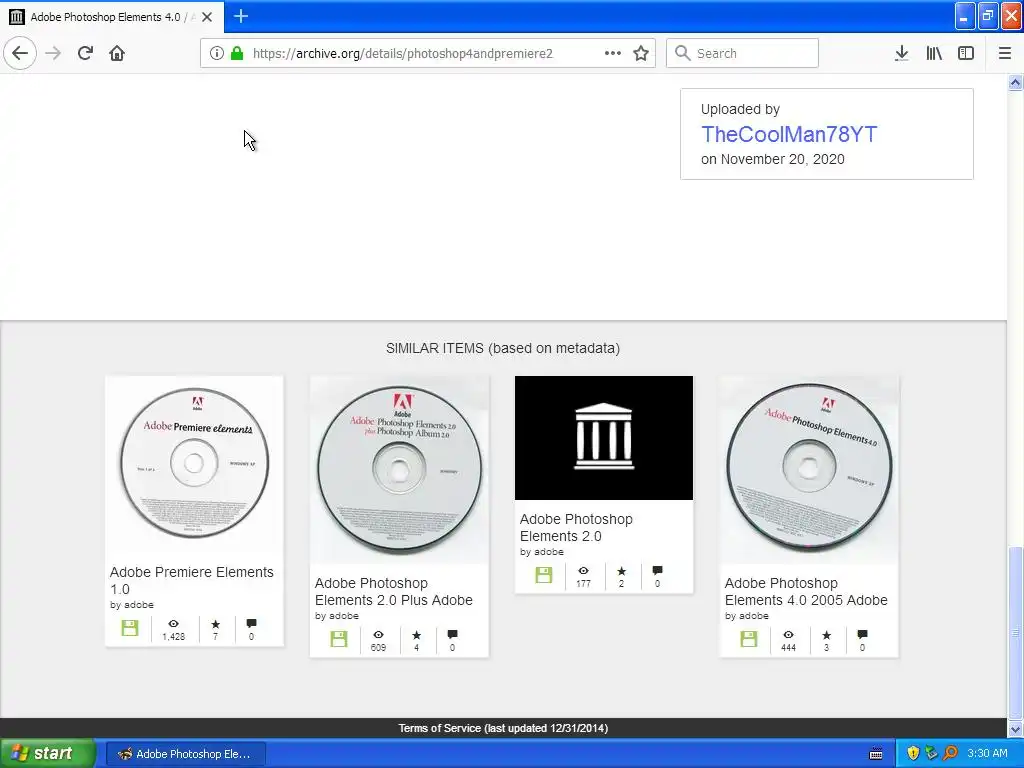
Task: Click the magnifier tray icon
Action: point(950,754)
